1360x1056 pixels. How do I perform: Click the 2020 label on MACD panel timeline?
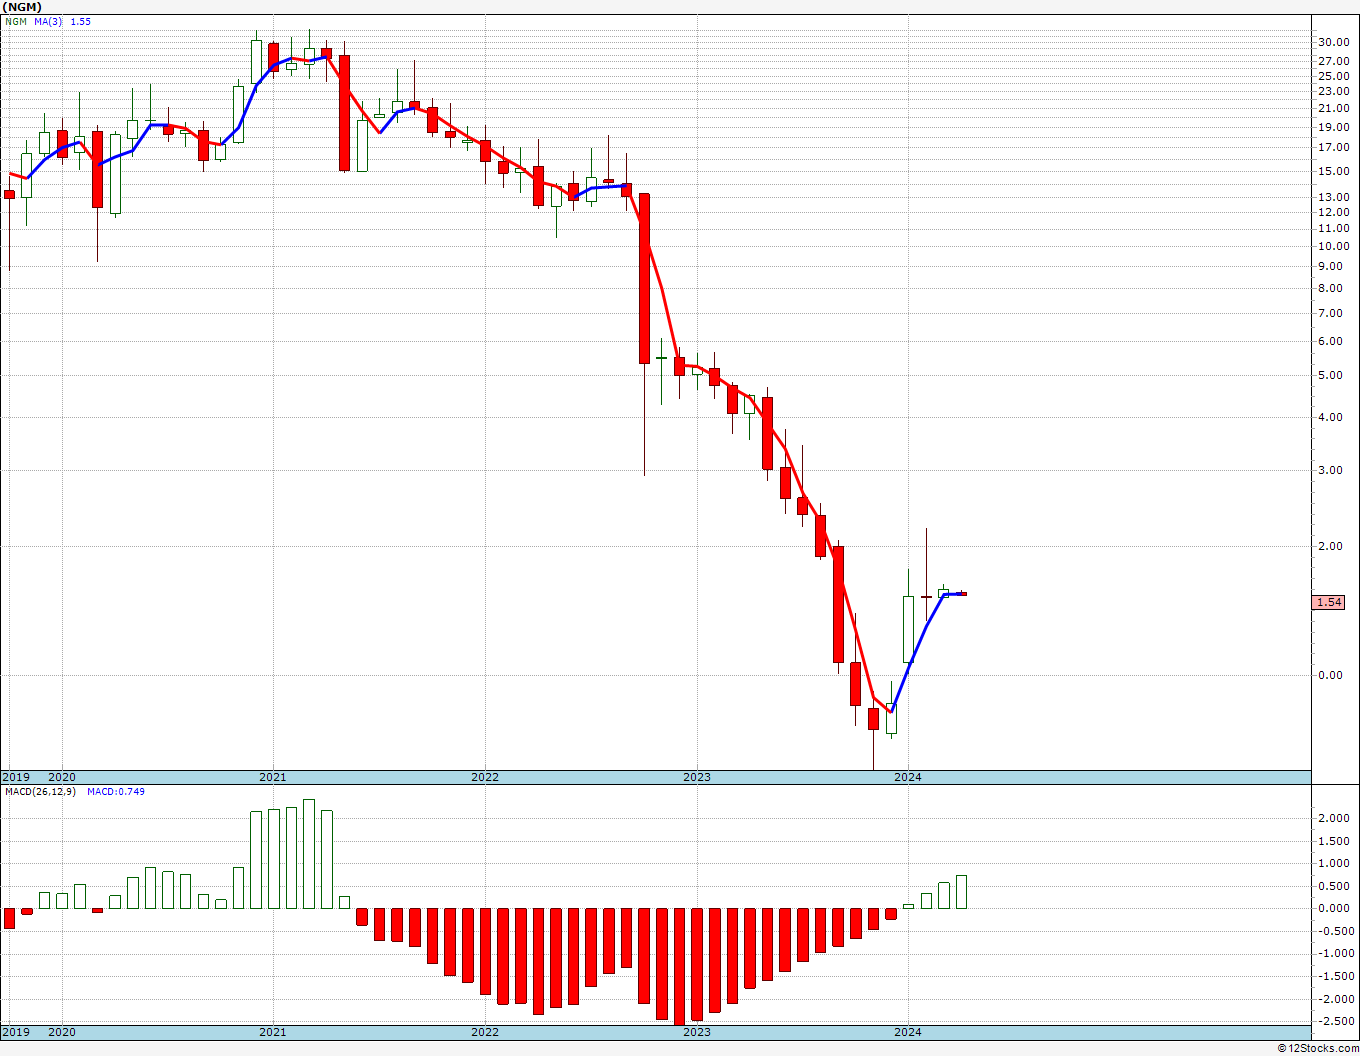(x=62, y=1032)
